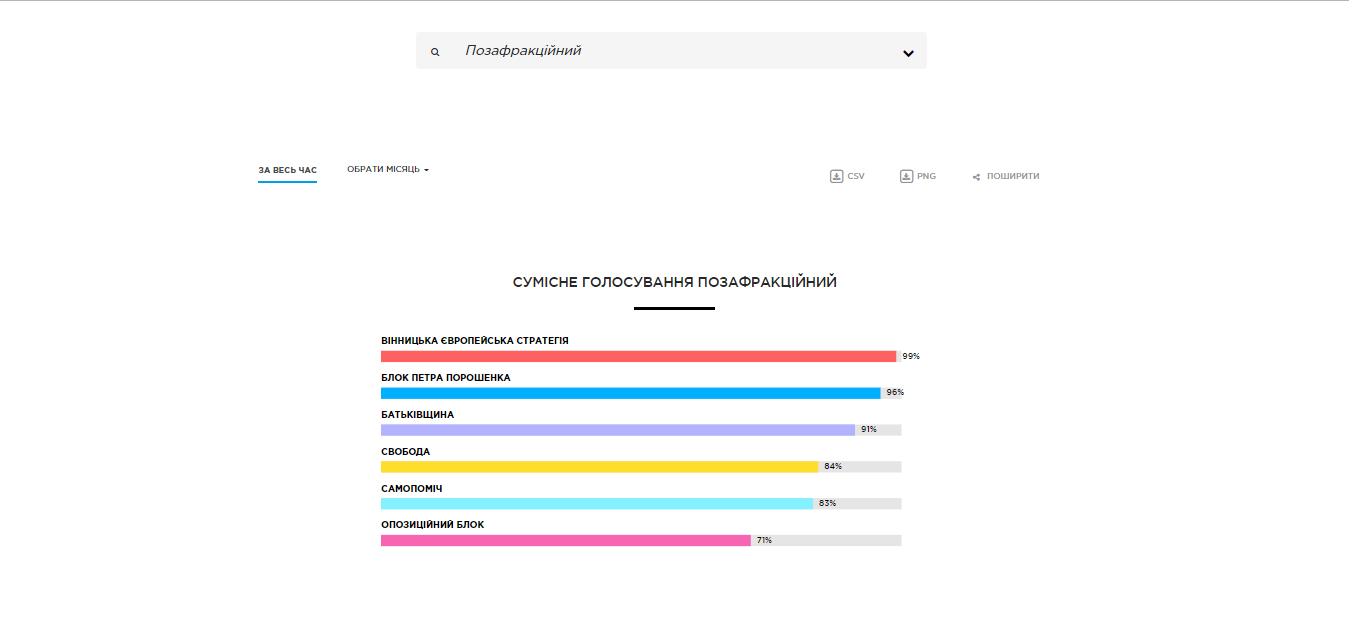
Task: Expand the Позафракційний selector chevron
Action: (x=908, y=53)
